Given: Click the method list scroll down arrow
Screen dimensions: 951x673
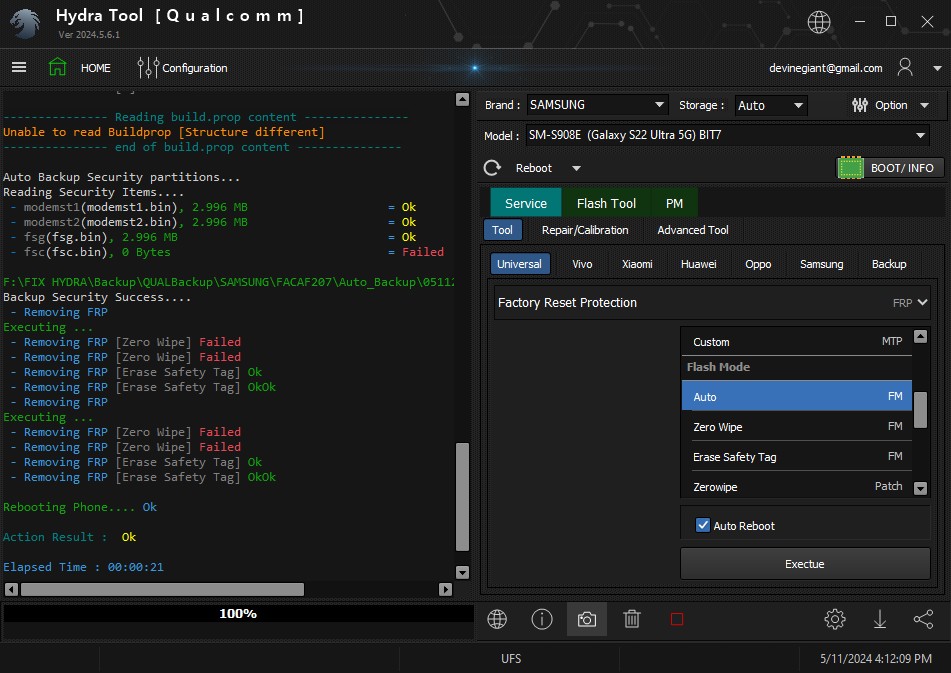Looking at the screenshot, I should [920, 488].
